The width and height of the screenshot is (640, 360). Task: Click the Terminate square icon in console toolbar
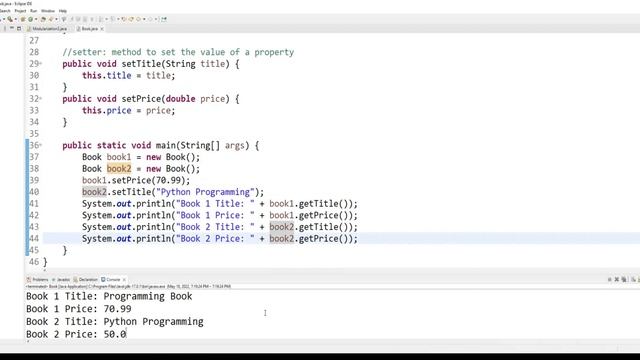[x=609, y=280]
